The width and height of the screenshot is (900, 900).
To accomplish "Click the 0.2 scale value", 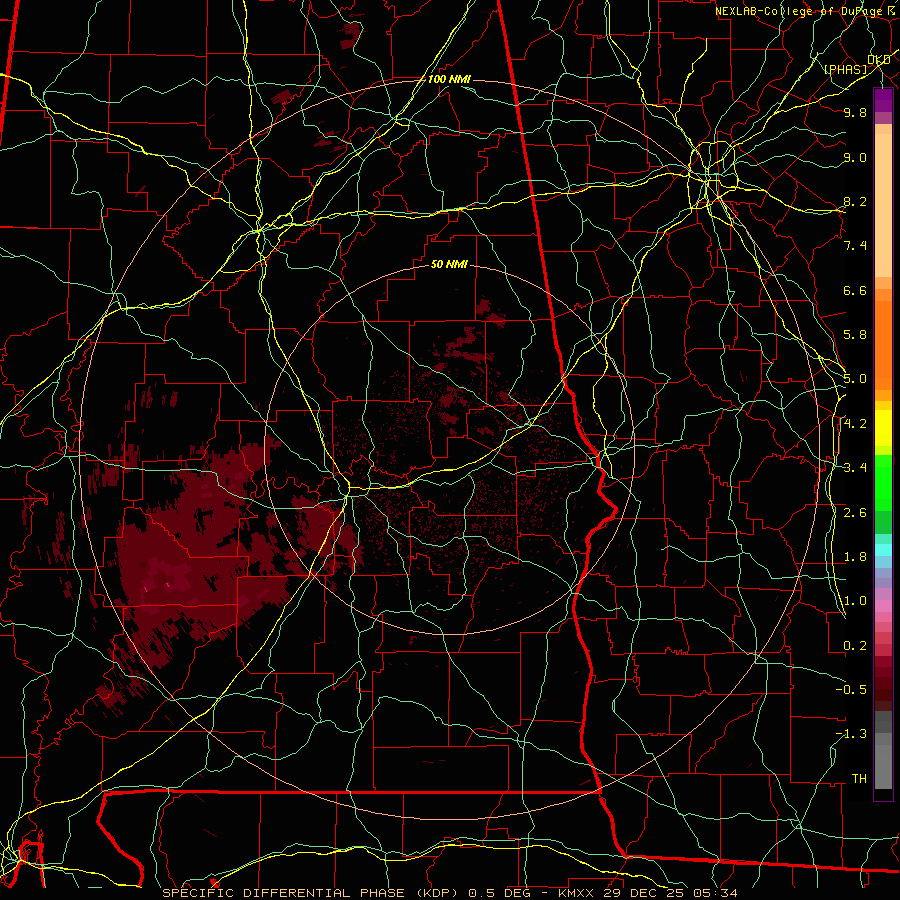I will [855, 646].
